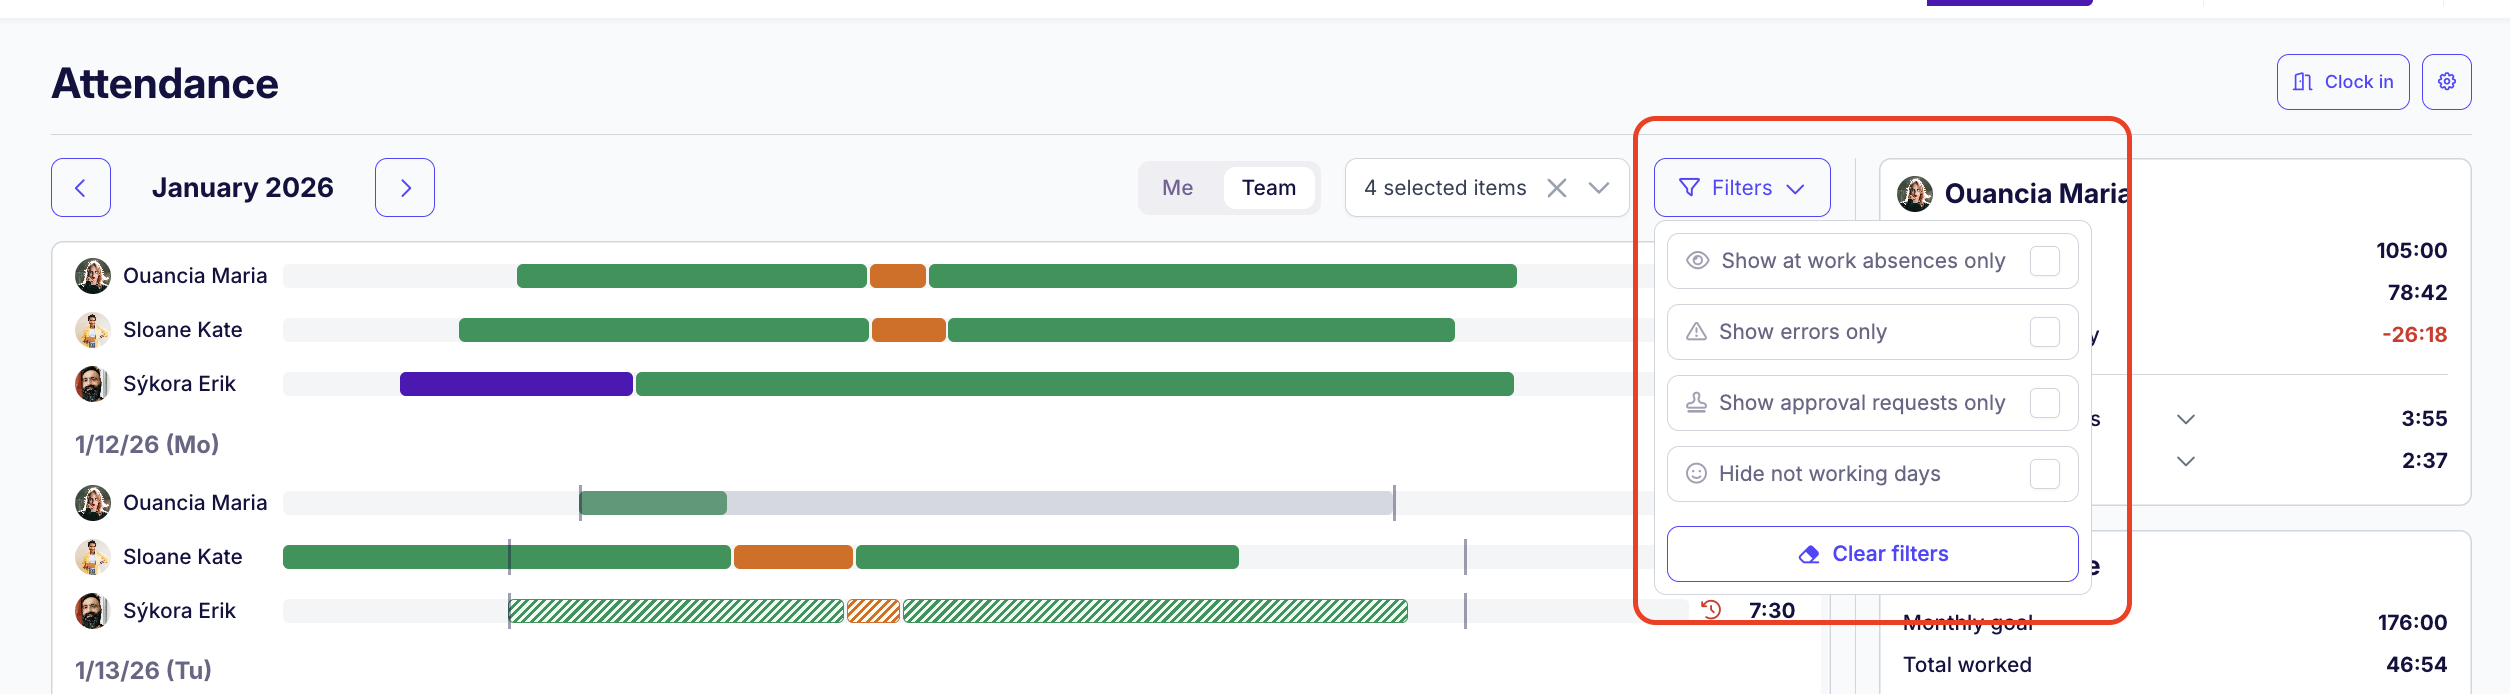Switch to the Me tab

[x=1177, y=188]
